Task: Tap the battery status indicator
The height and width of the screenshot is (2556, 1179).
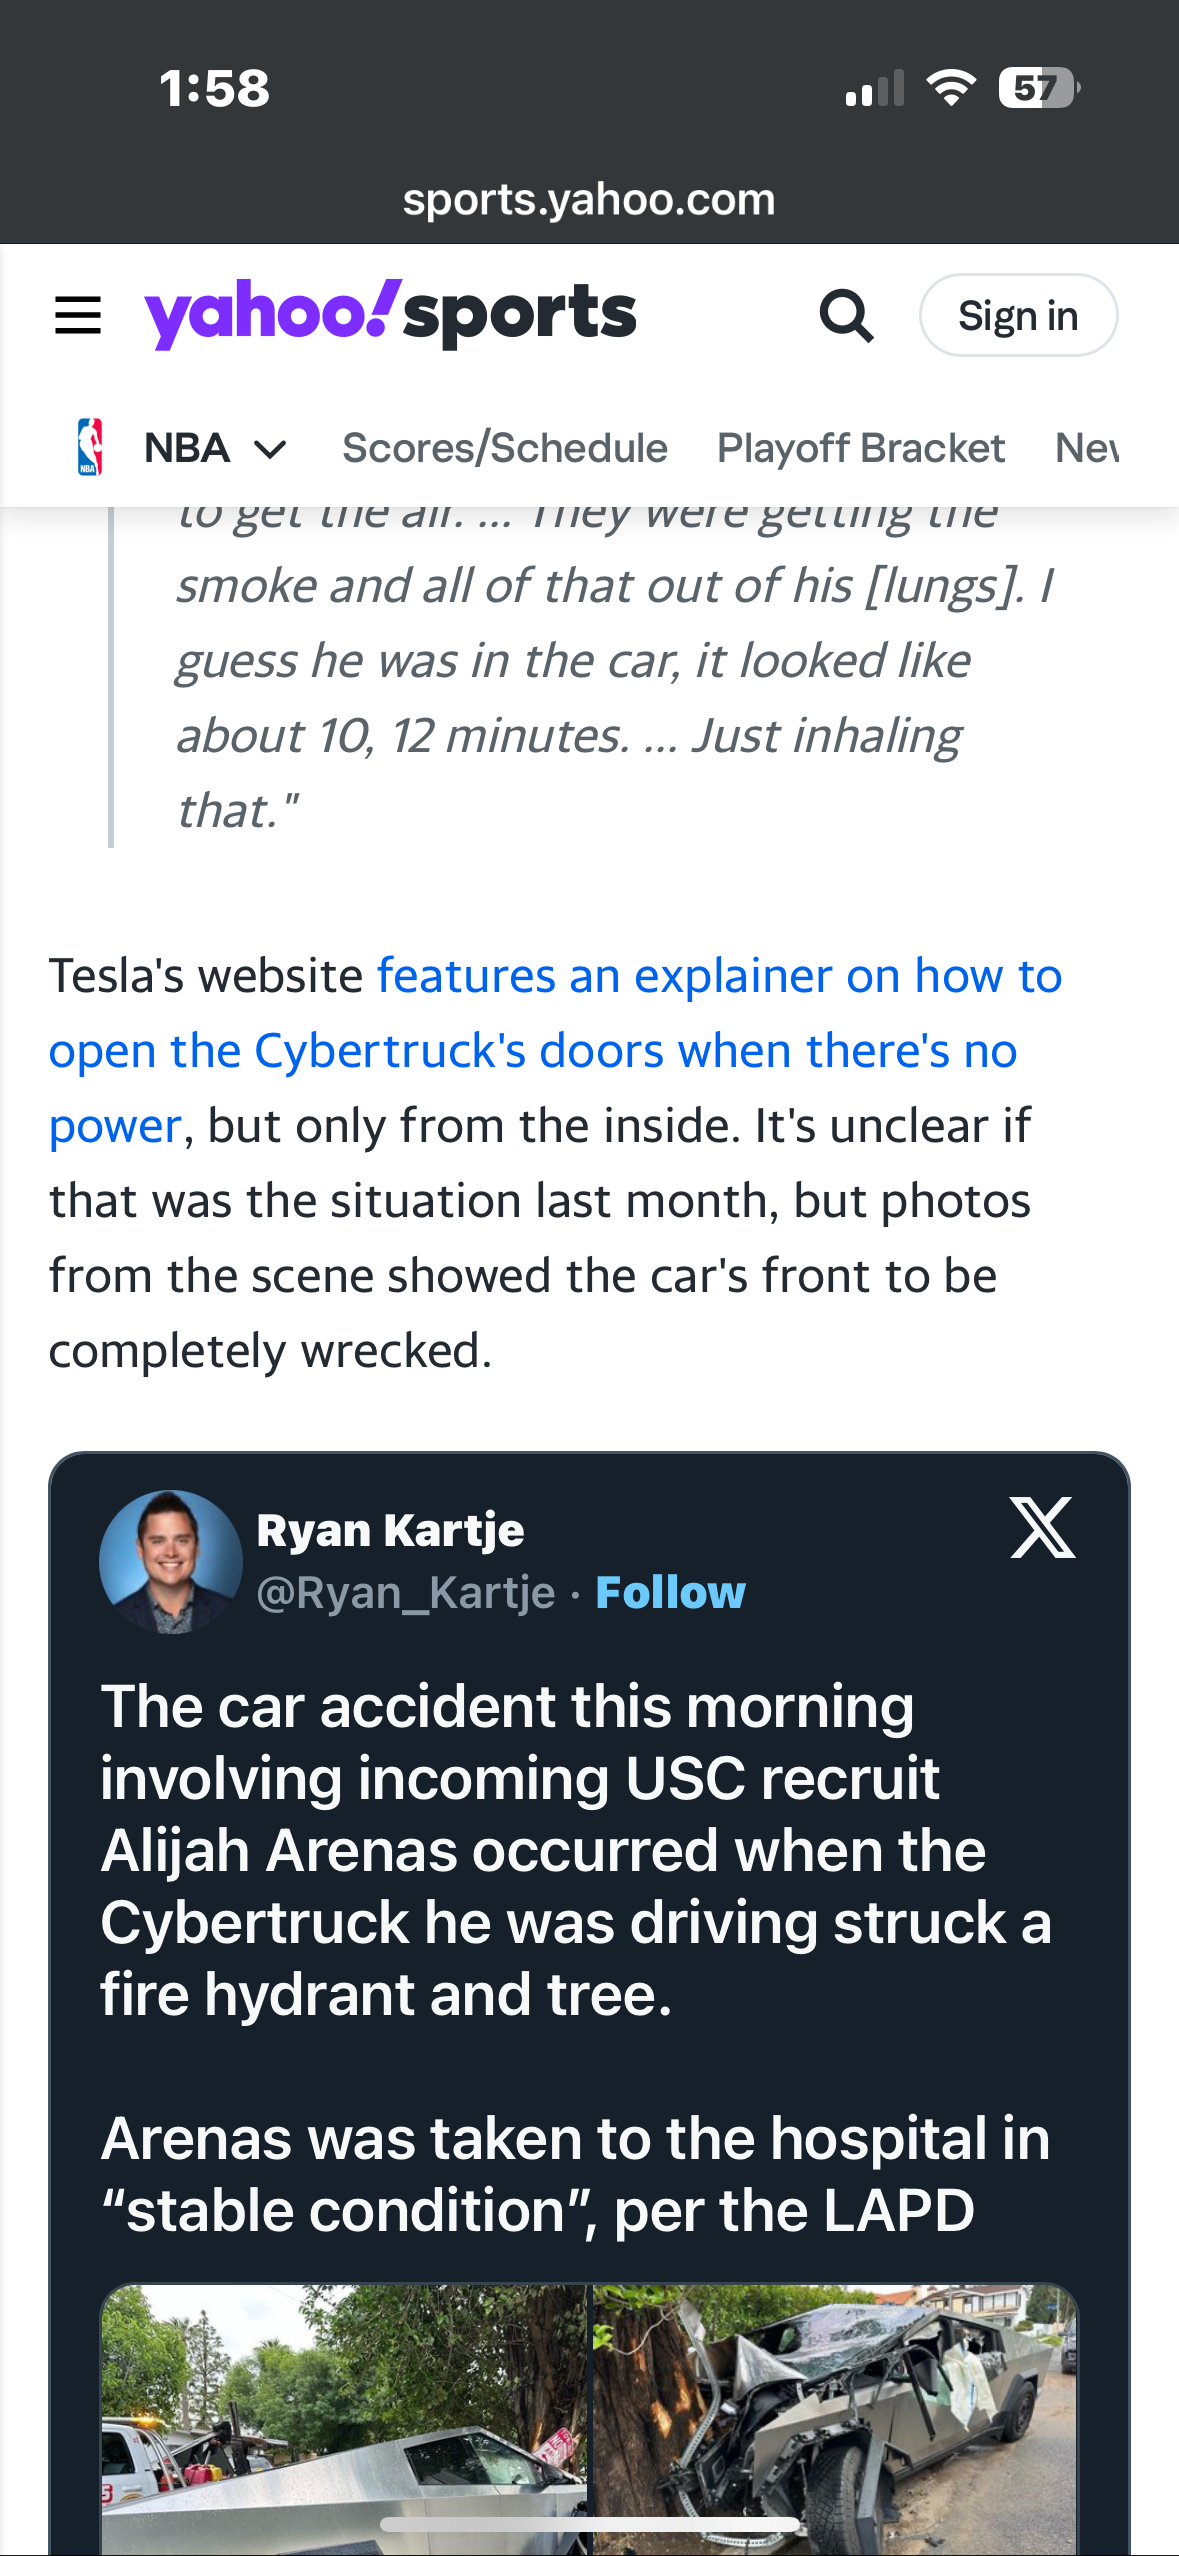Action: [1039, 88]
